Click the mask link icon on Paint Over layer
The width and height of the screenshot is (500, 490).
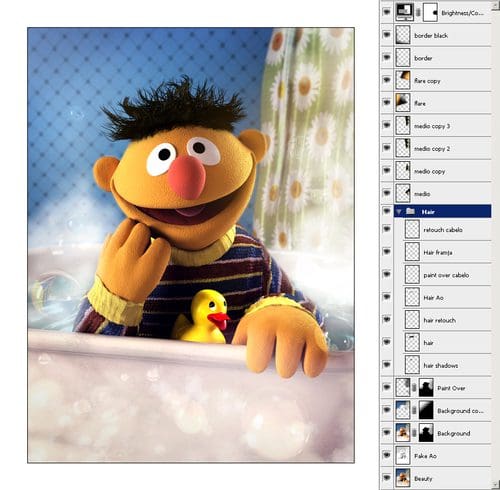click(x=414, y=388)
